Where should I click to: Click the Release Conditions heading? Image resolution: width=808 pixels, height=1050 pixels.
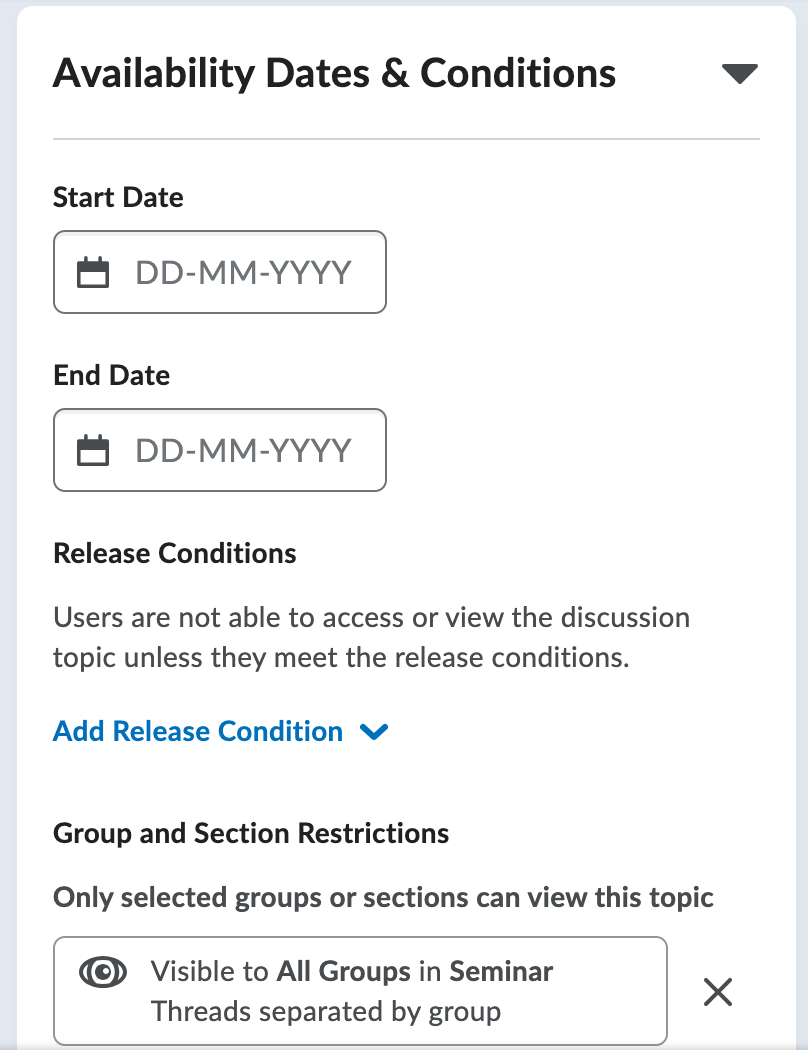point(175,553)
